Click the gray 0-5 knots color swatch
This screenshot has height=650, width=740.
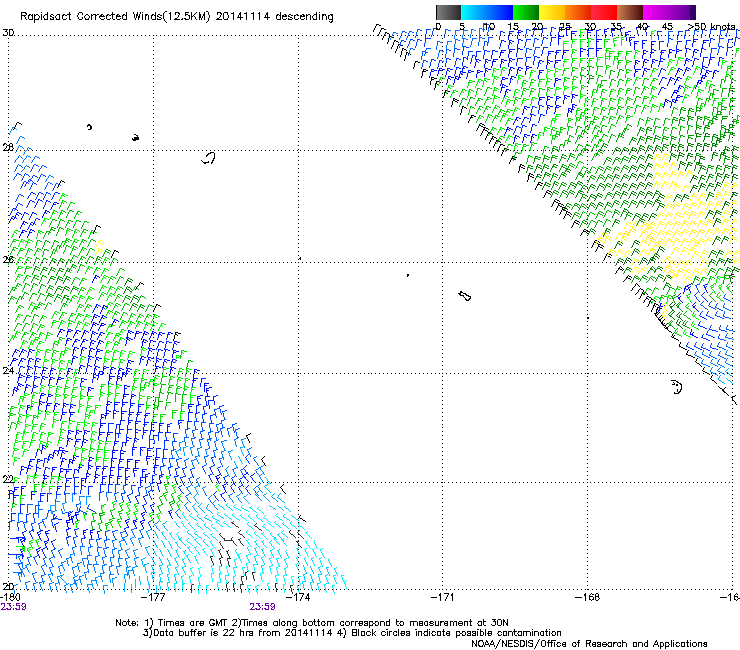click(448, 12)
